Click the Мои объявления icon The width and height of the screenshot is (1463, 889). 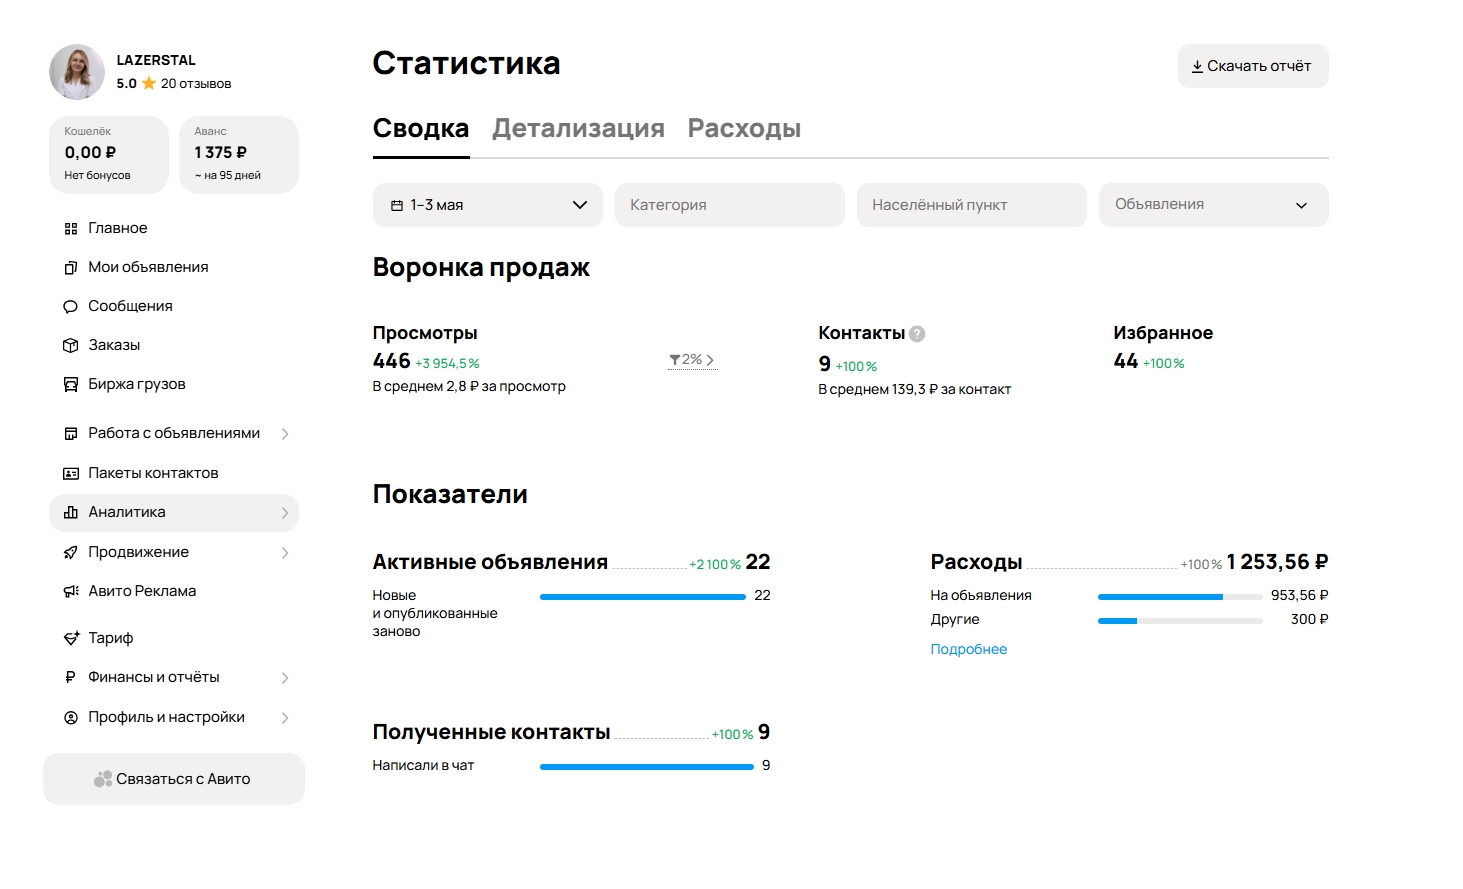pyautogui.click(x=71, y=268)
